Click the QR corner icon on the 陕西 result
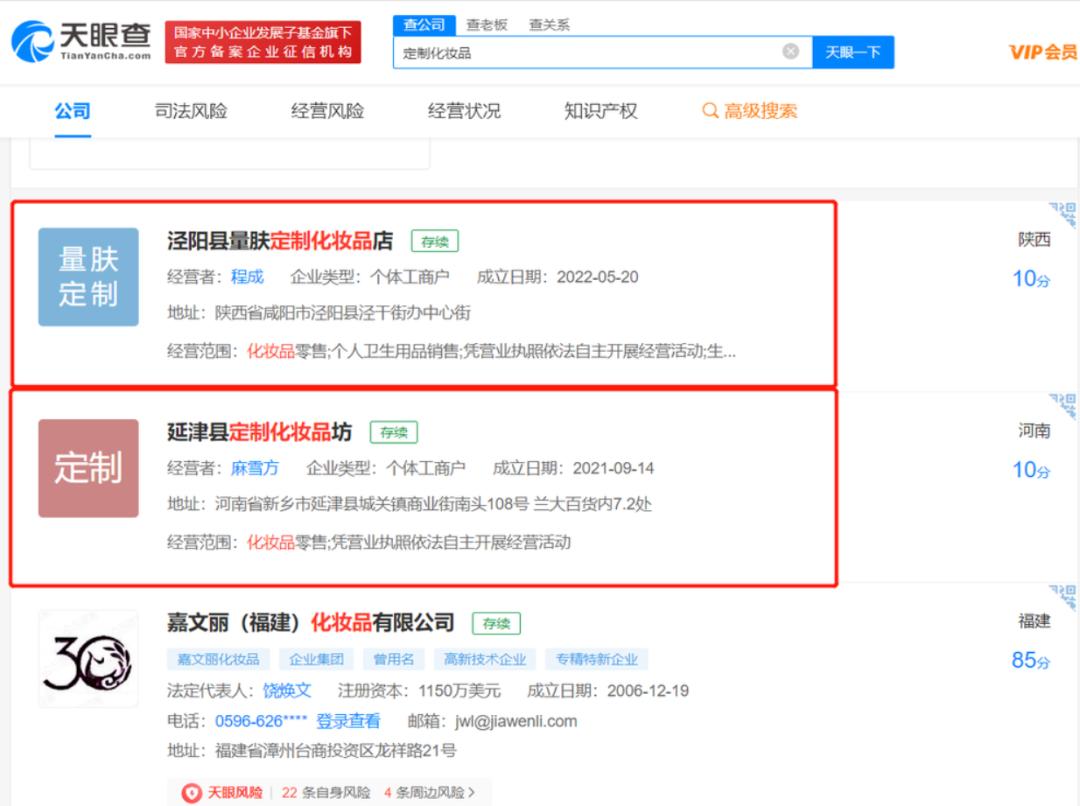This screenshot has width=1080, height=806. coord(1064,214)
